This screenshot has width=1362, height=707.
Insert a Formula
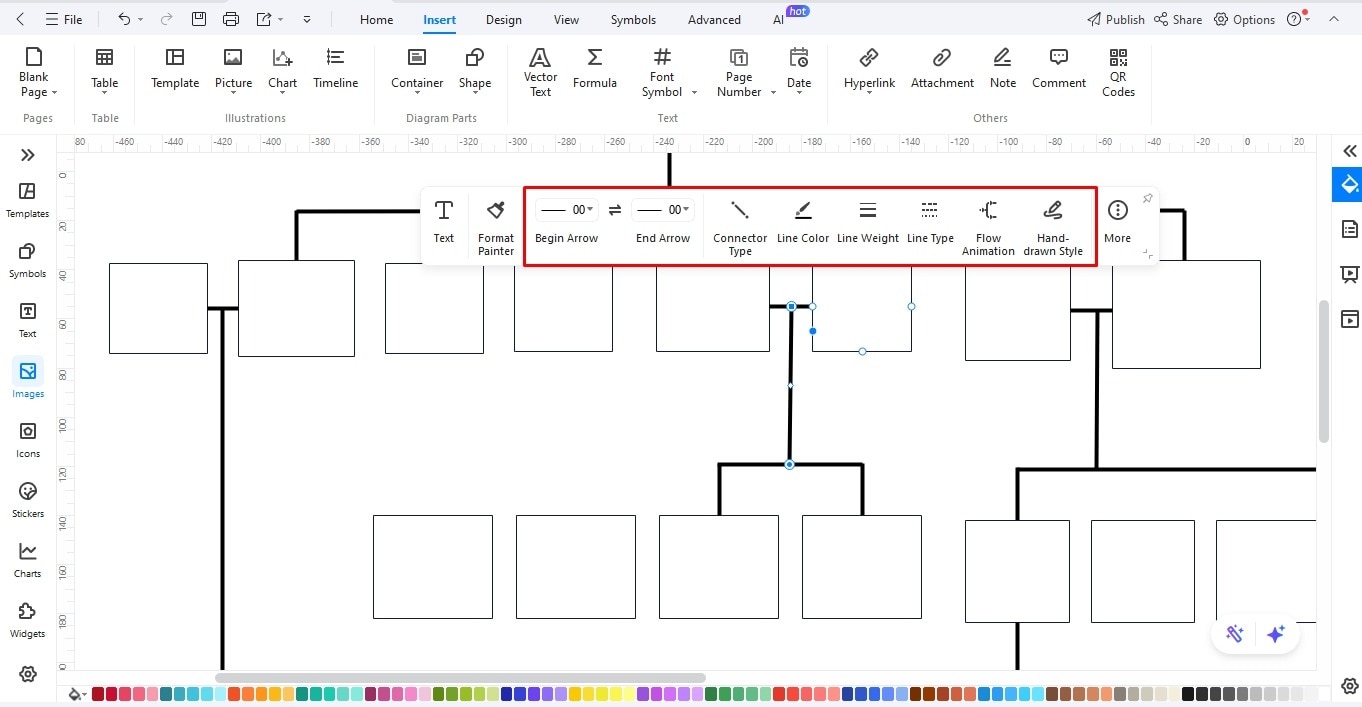594,70
